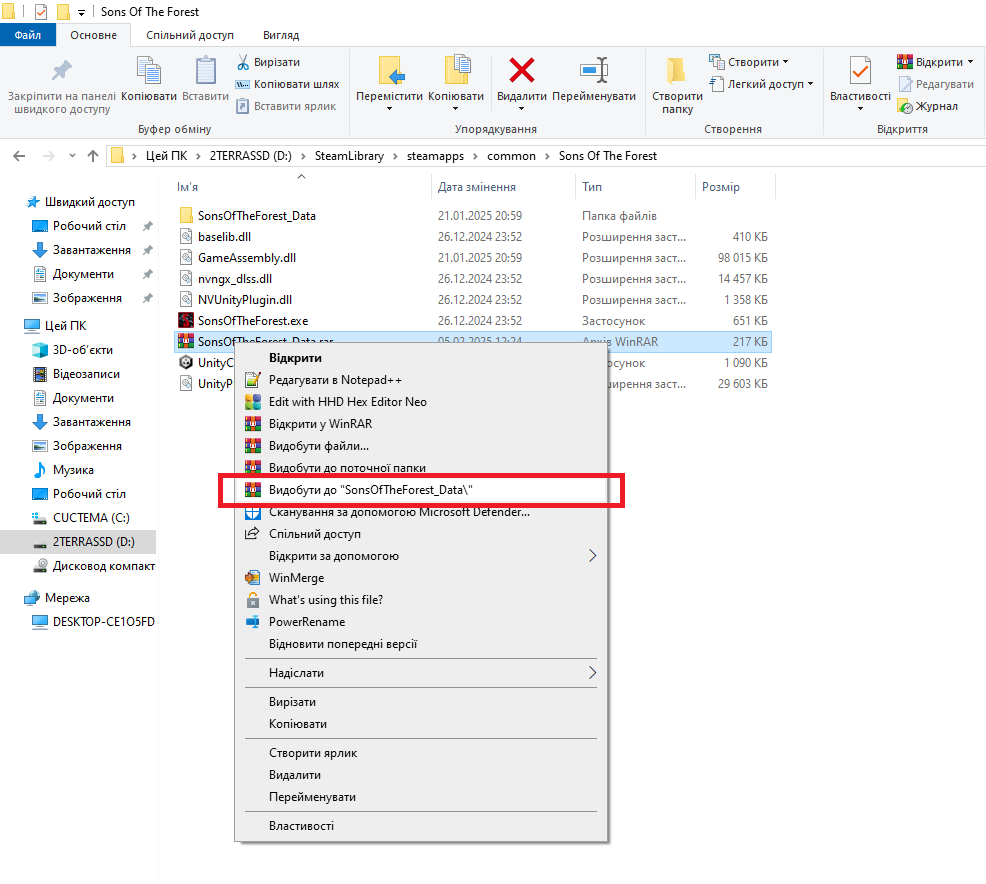This screenshot has width=986, height=884.
Task: Open the quick access toolbar customize arrow
Action: 81,12
